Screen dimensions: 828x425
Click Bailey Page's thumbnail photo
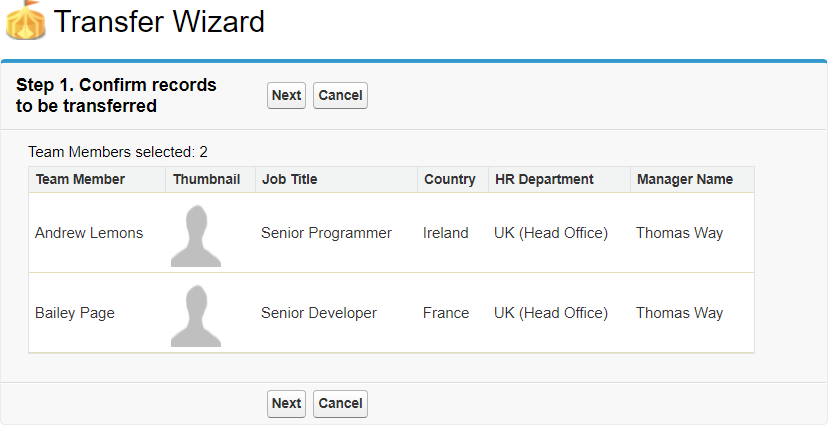point(196,314)
